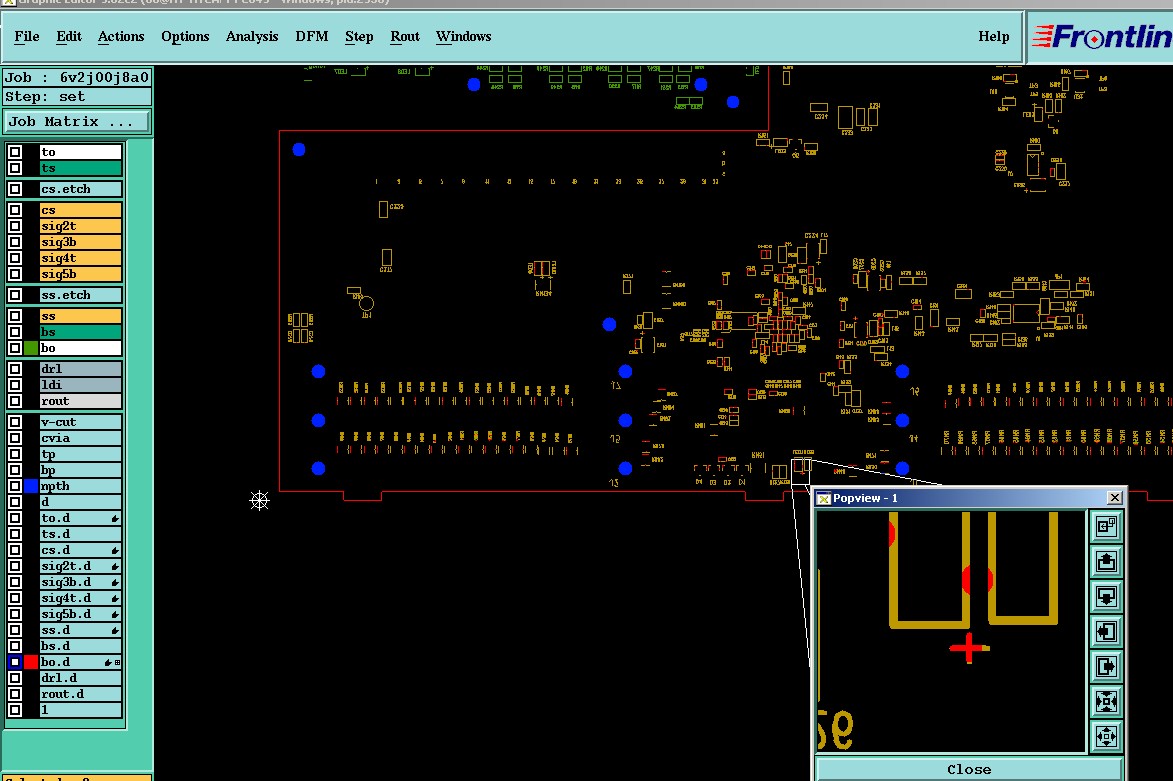Open the File menu

point(27,37)
